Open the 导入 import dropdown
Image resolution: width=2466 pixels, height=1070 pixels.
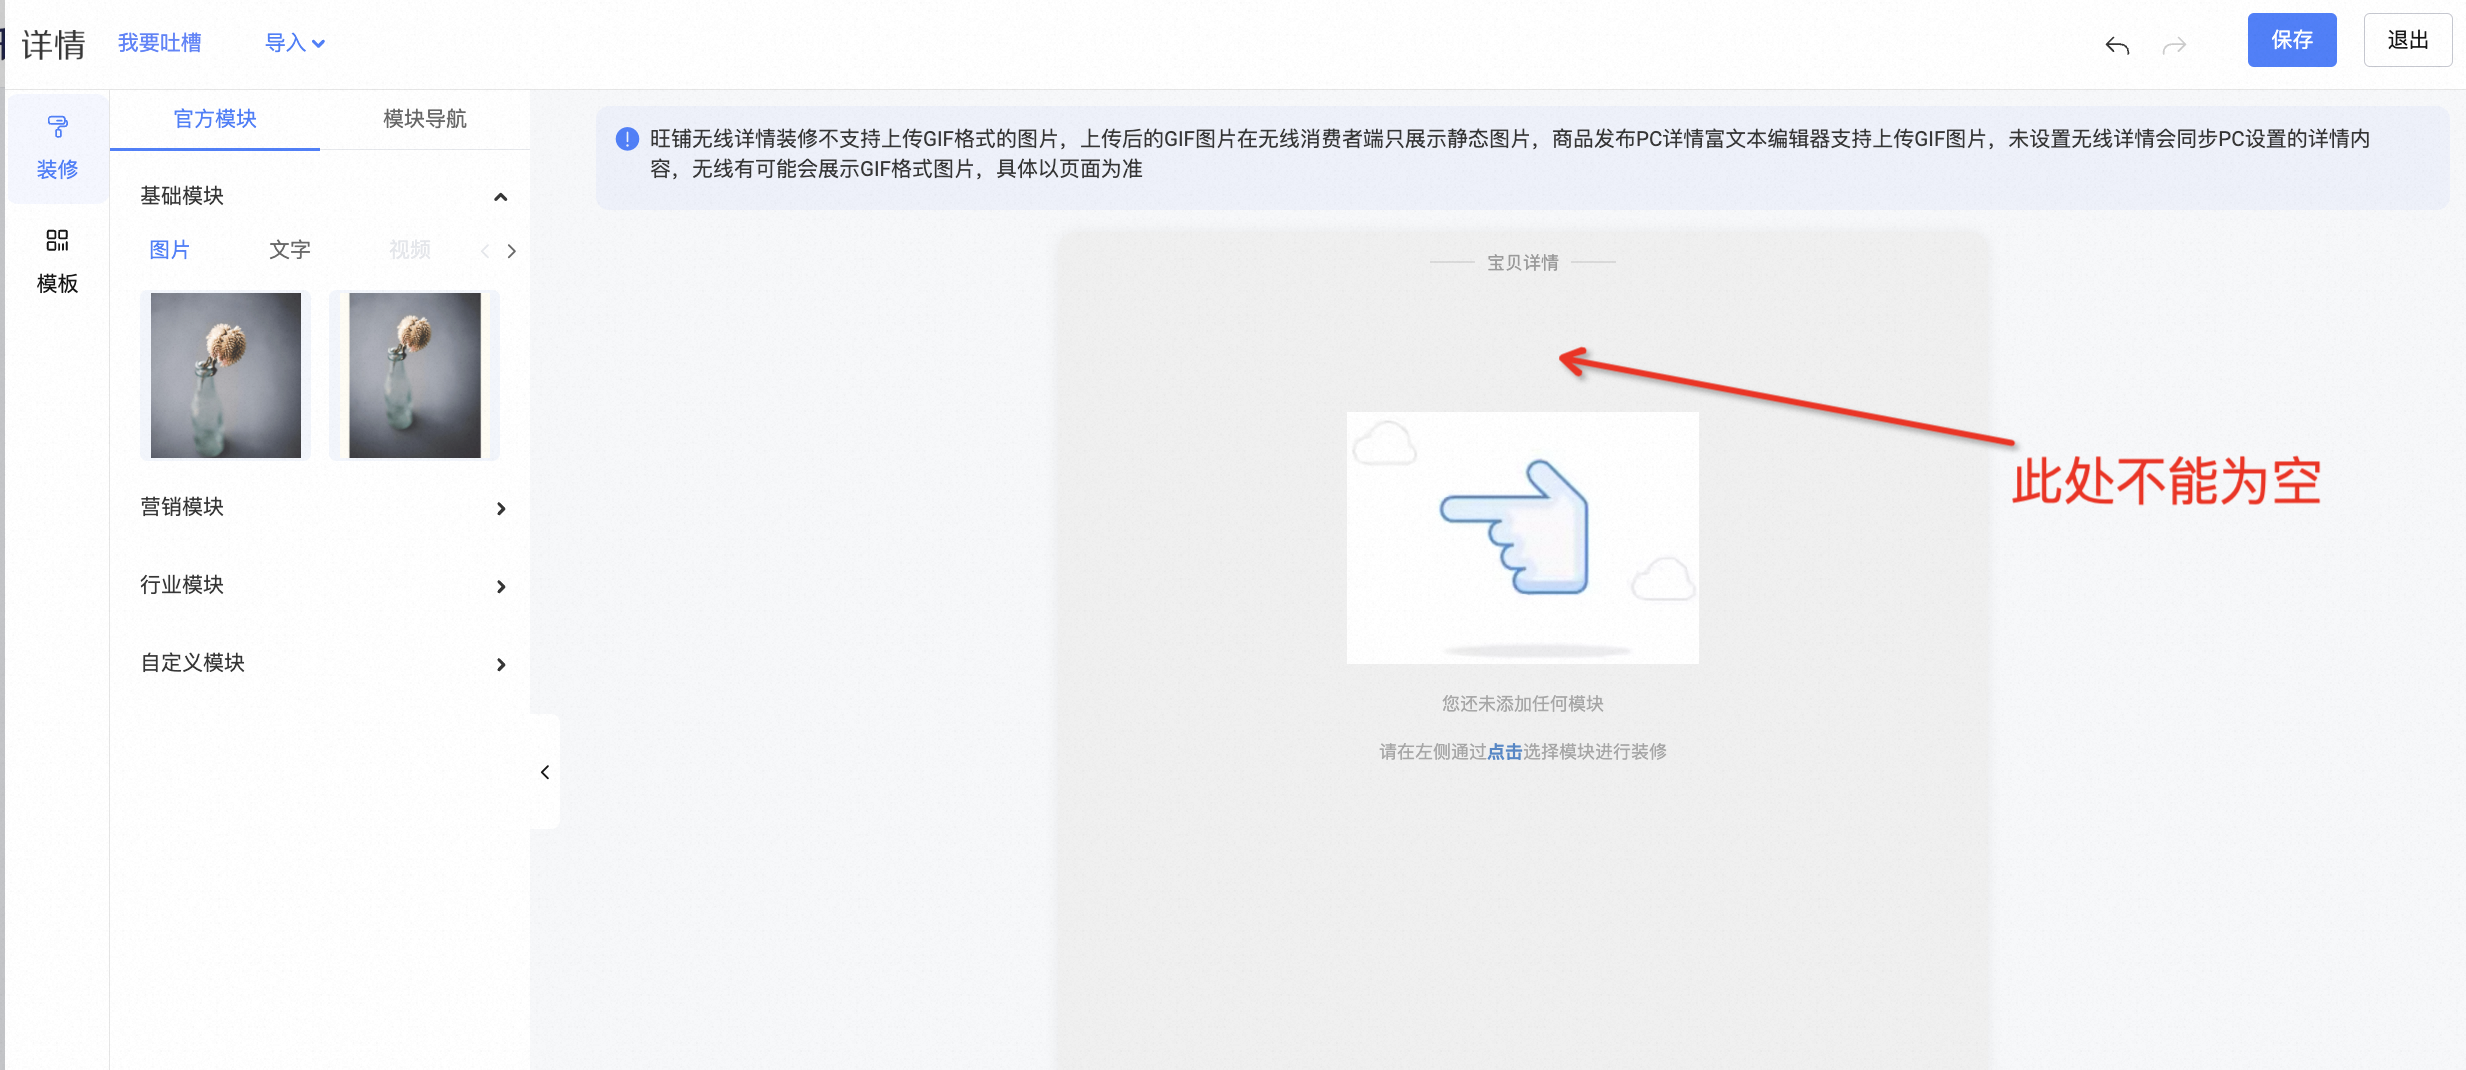tap(295, 43)
